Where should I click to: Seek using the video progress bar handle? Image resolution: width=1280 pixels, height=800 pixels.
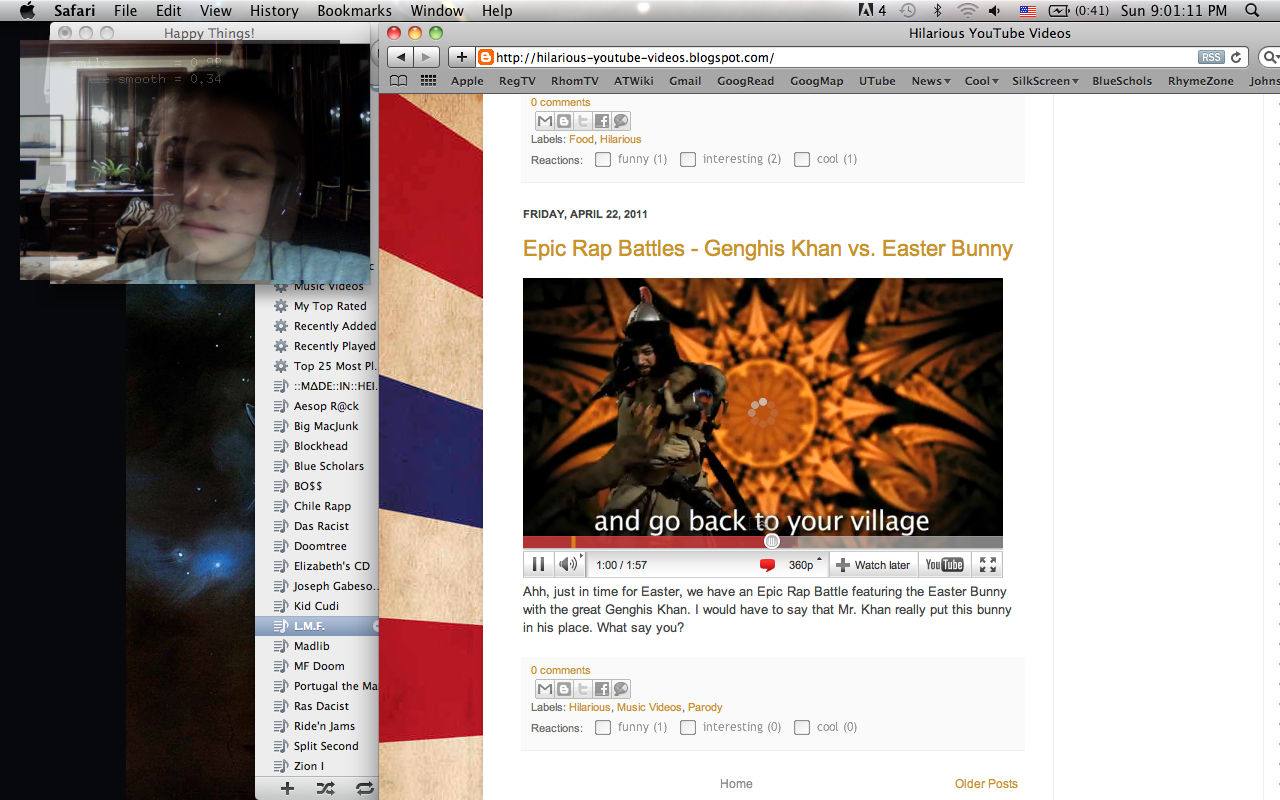(x=772, y=541)
